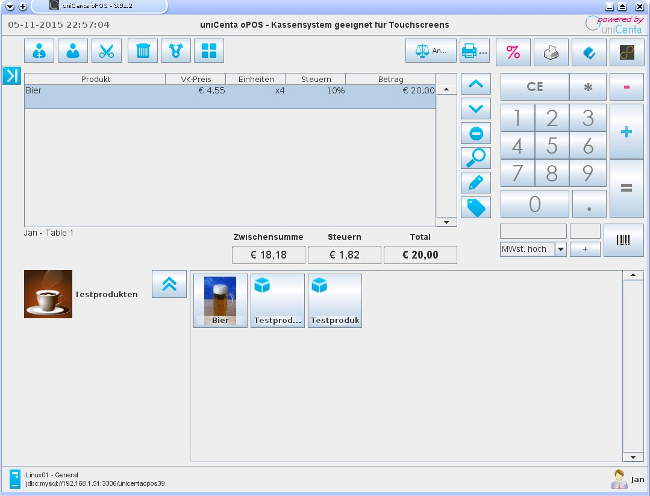650x496 pixels.
Task: Click the split receipt scissors icon
Action: 106,51
